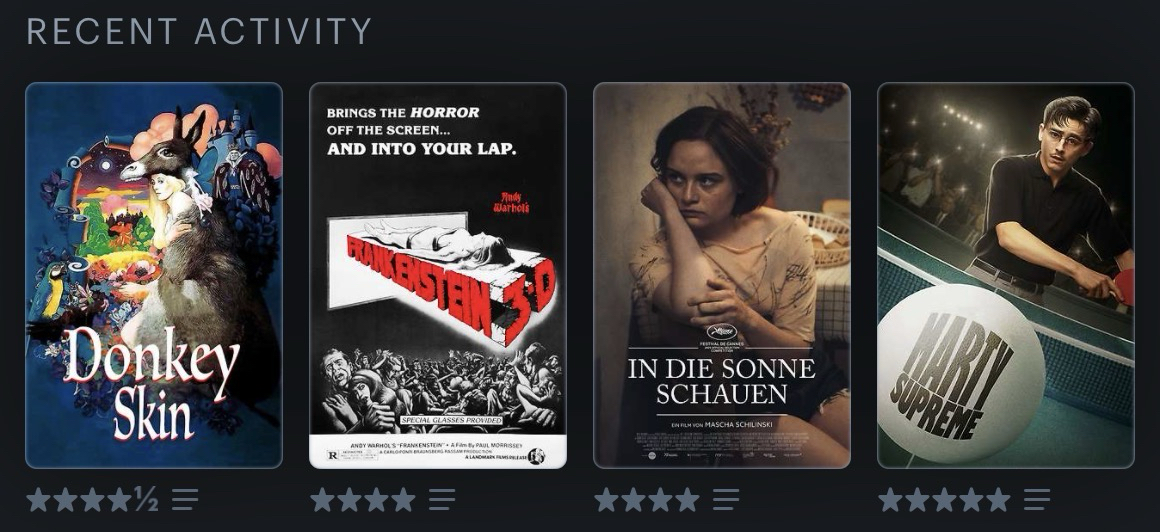Click the fourth star under Frankenstein 3-D

403,499
